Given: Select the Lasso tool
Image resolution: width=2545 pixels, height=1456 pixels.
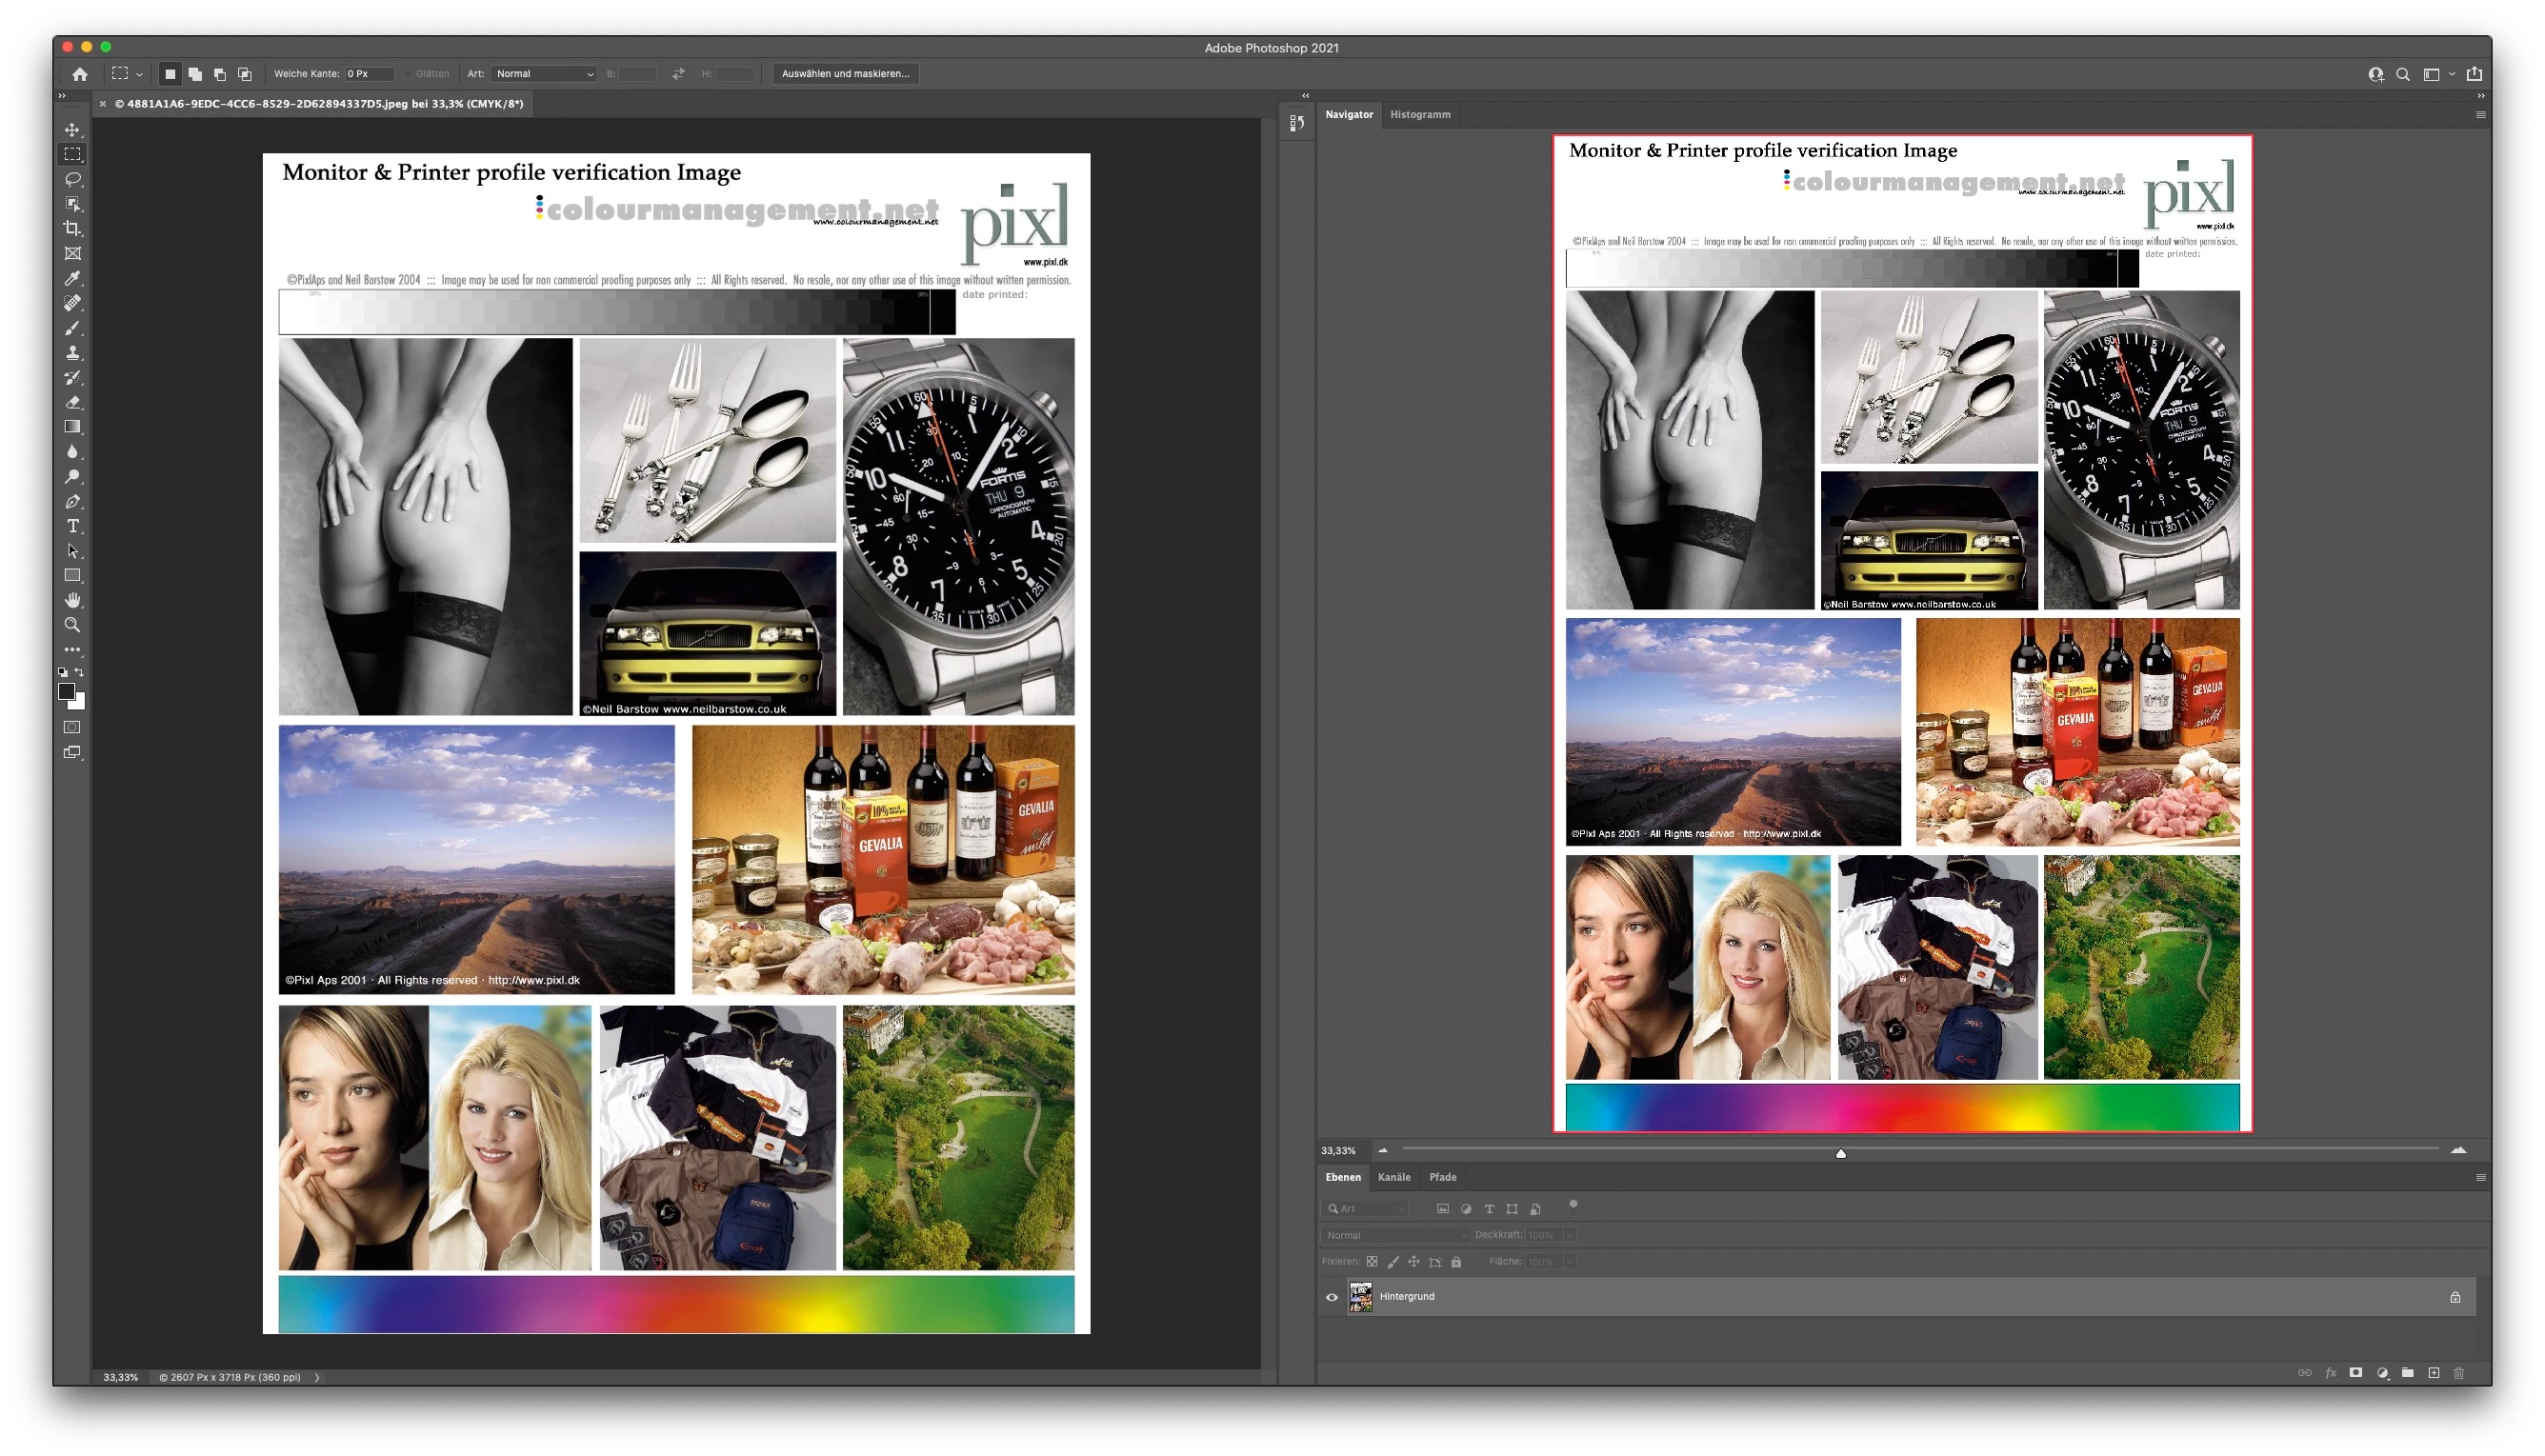Looking at the screenshot, I should [72, 179].
